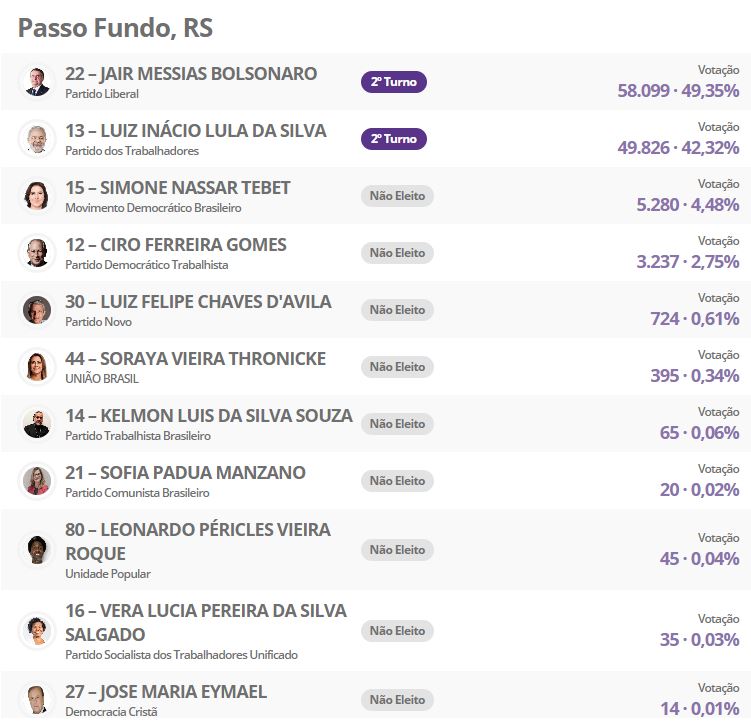Click Não Eleito badge for Simone Tebet
This screenshot has width=751, height=727.
pyautogui.click(x=397, y=196)
